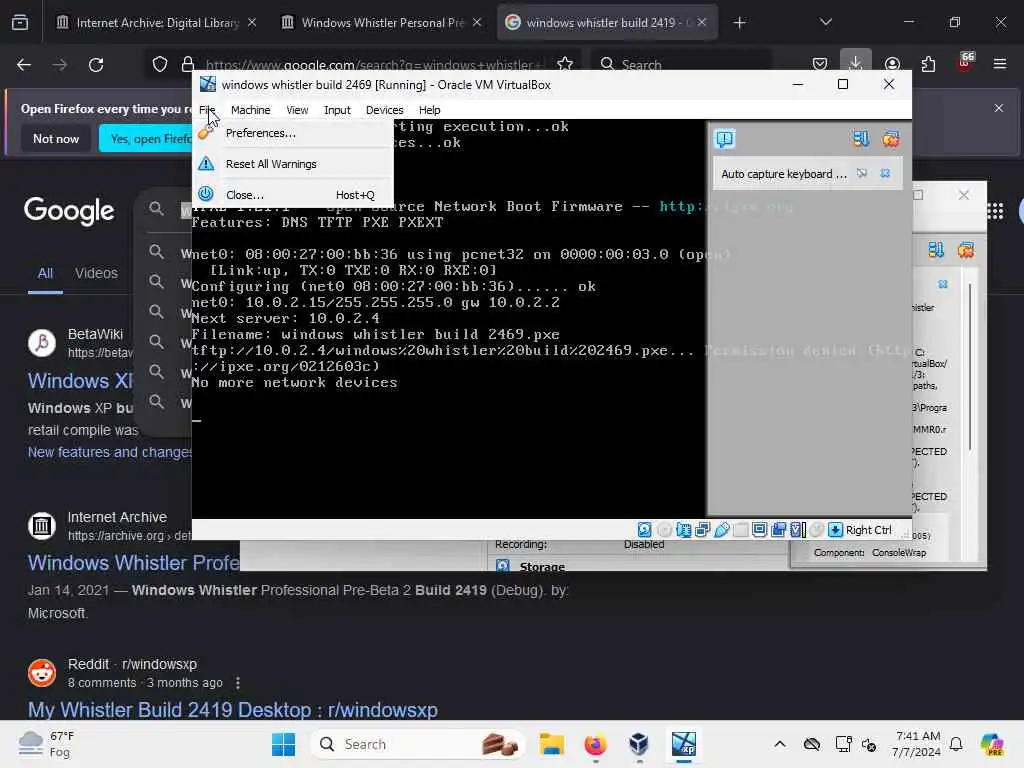
Task: Toggle the VirtualBox notification center icon
Action: (725, 138)
